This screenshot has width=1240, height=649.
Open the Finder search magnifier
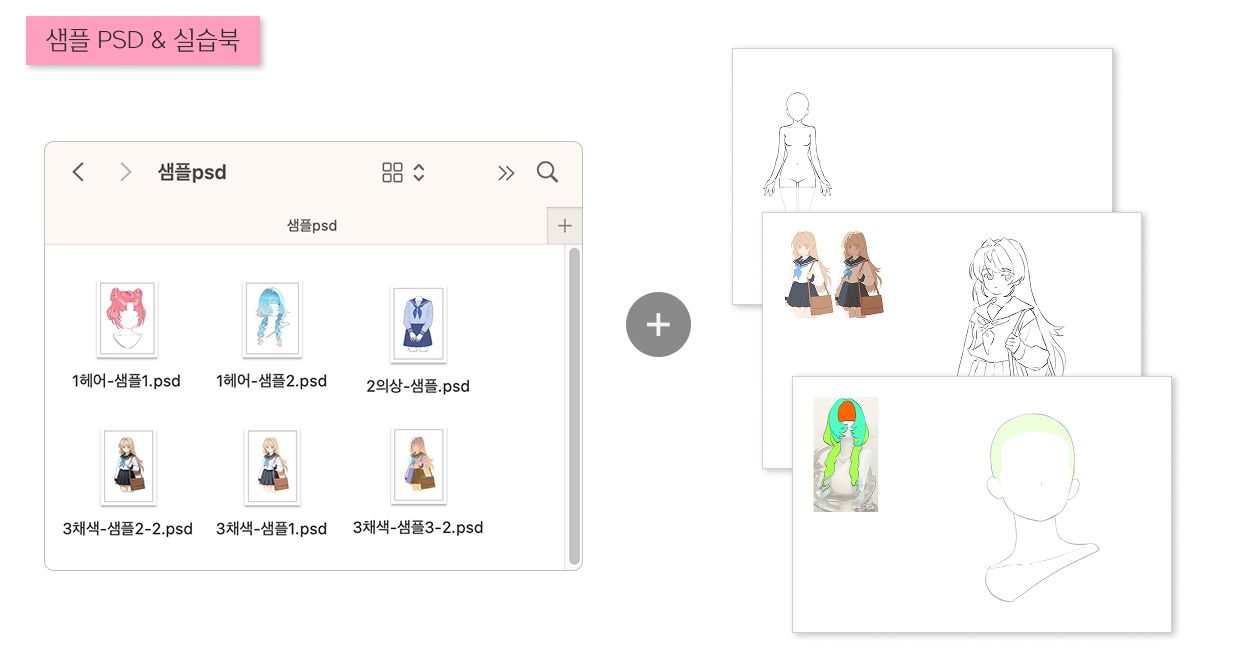click(x=547, y=172)
